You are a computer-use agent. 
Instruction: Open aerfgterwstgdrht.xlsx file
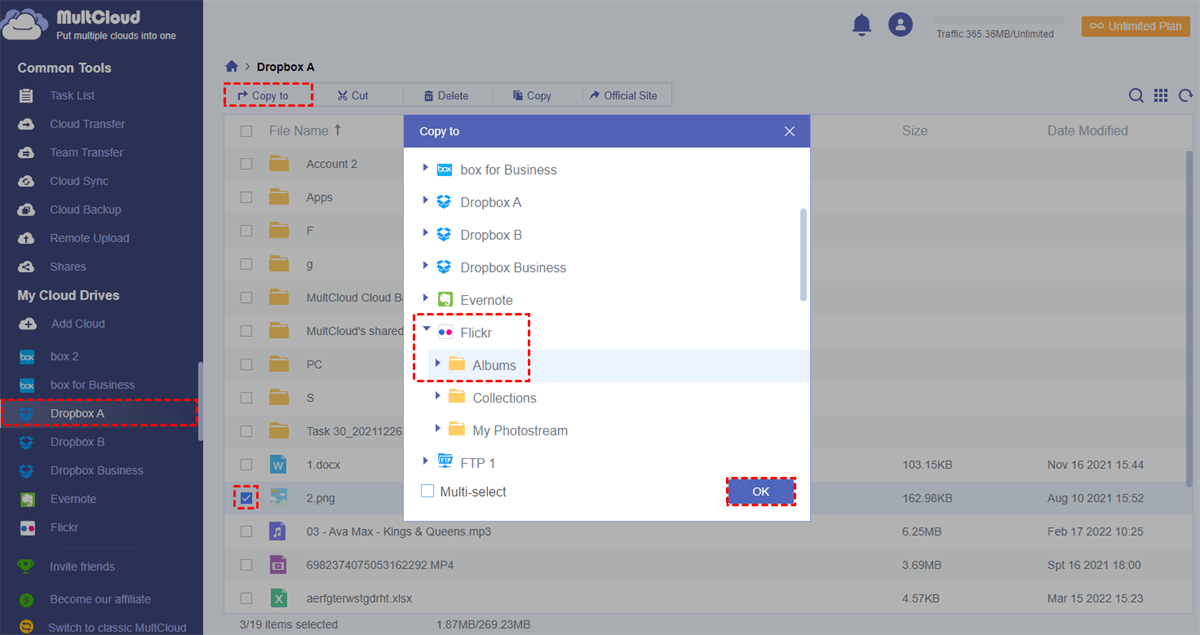point(359,599)
